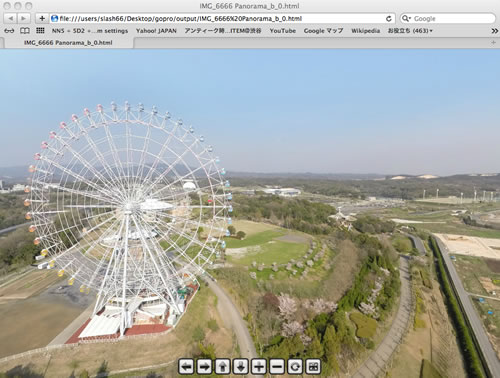Screen dimensions: 500x378
Task: Zoom out with the minus button
Action: tap(277, 367)
